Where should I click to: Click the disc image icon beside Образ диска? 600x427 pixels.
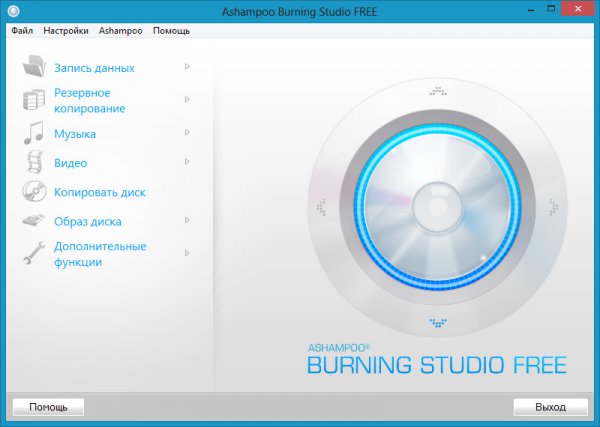click(34, 220)
